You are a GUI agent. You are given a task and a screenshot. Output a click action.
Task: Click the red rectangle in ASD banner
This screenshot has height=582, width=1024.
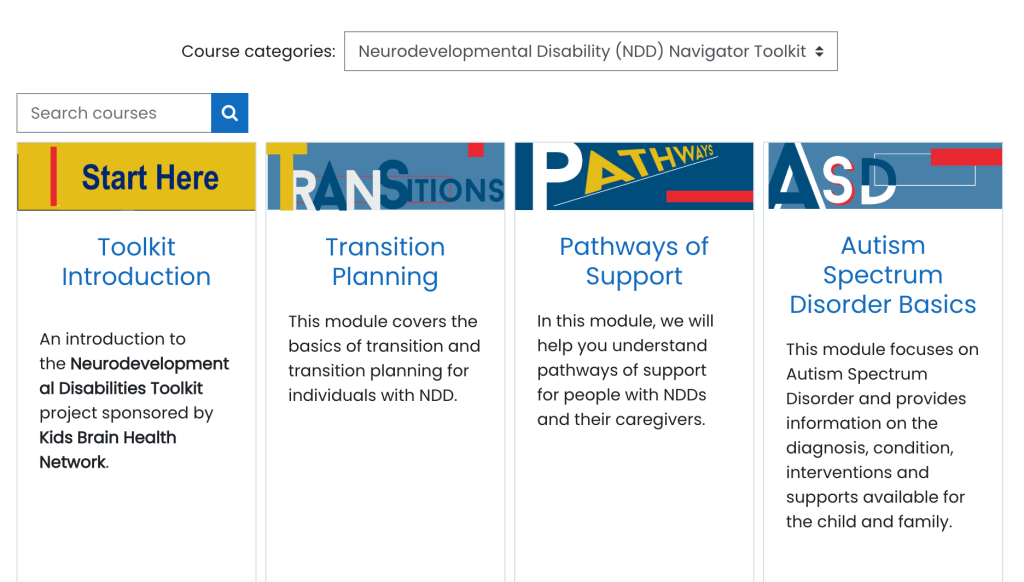pyautogui.click(x=965, y=157)
